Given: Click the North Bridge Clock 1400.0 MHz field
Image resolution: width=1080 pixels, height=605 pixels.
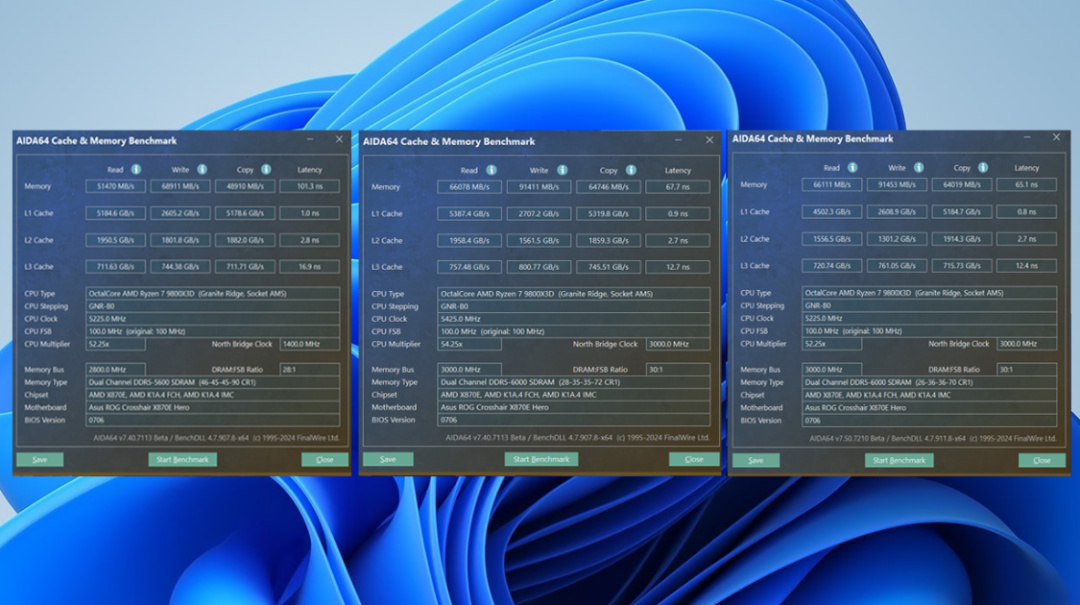Looking at the screenshot, I should (310, 344).
